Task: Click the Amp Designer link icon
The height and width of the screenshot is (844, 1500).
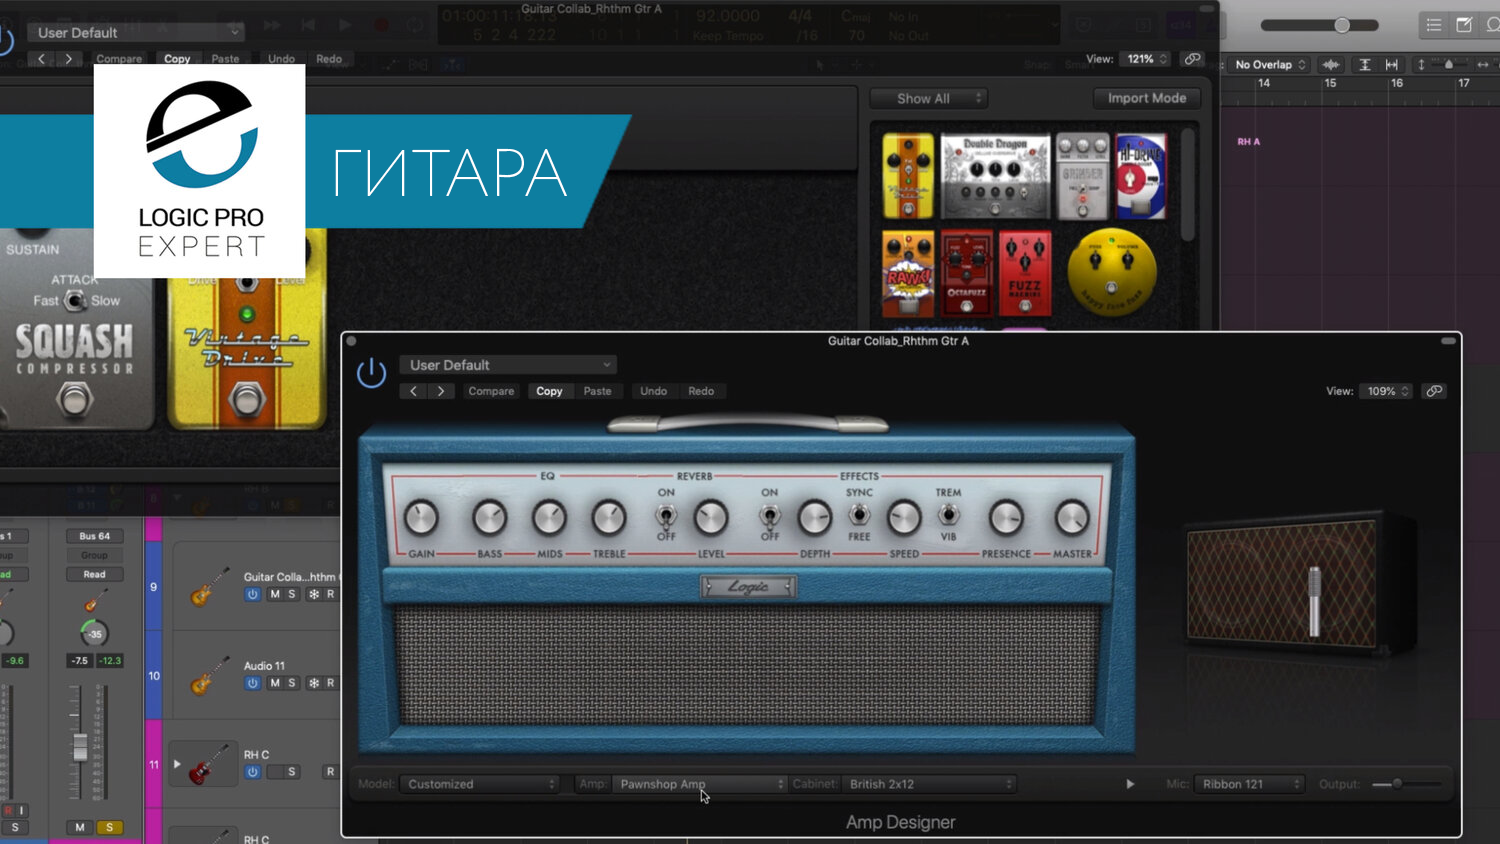Action: [1434, 391]
